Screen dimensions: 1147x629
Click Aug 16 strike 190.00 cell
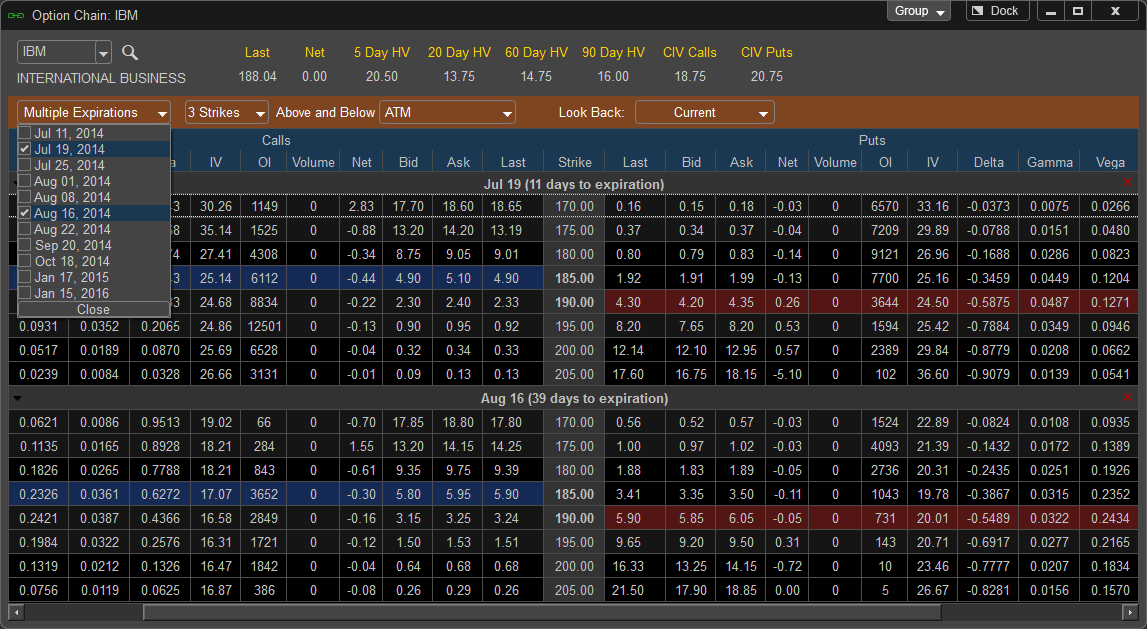click(574, 518)
